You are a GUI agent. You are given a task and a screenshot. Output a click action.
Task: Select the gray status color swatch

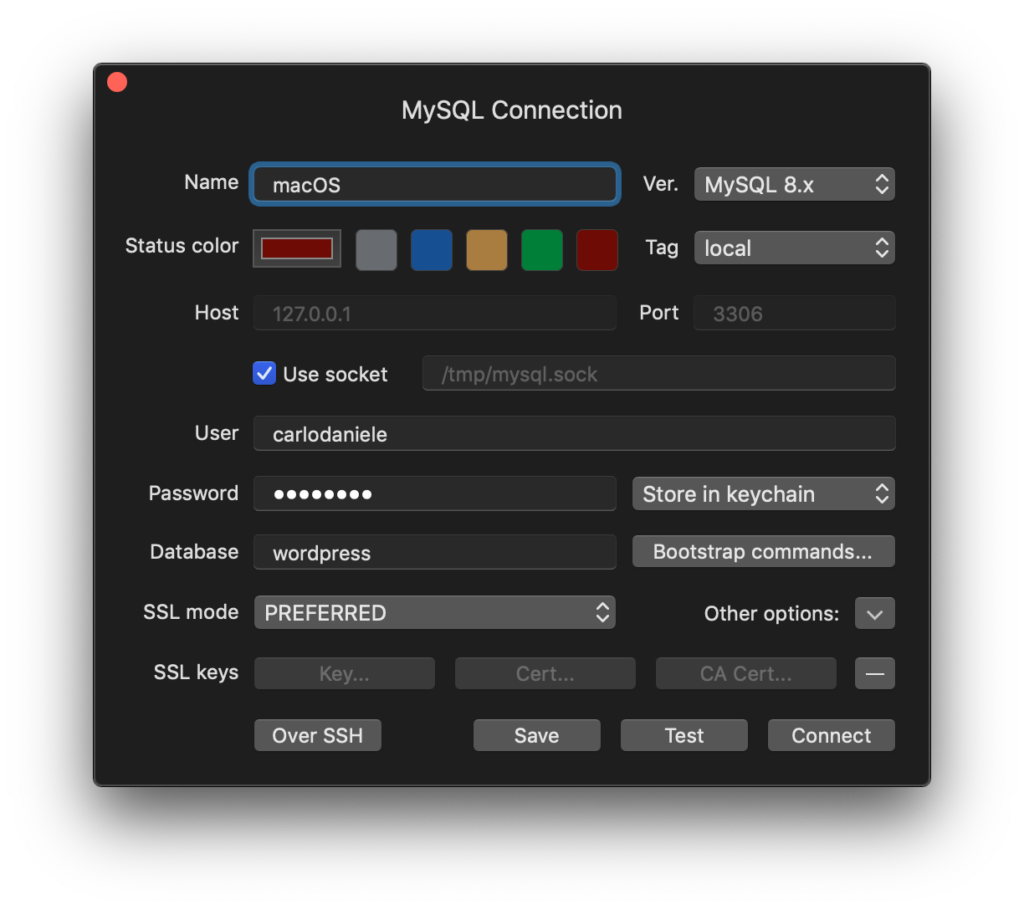pyautogui.click(x=376, y=250)
